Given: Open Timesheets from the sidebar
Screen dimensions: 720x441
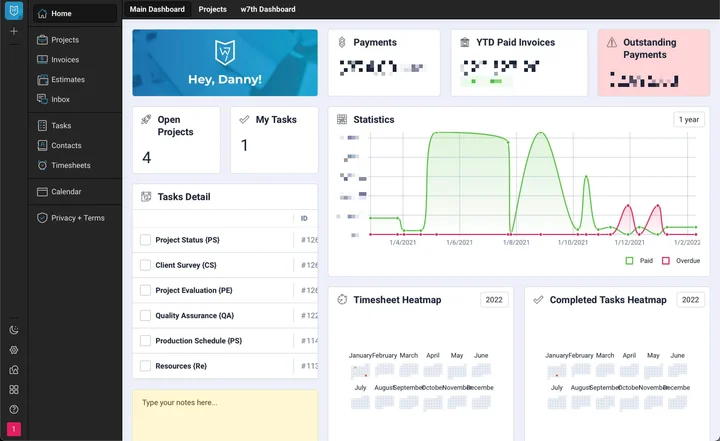Looking at the screenshot, I should 69,165.
